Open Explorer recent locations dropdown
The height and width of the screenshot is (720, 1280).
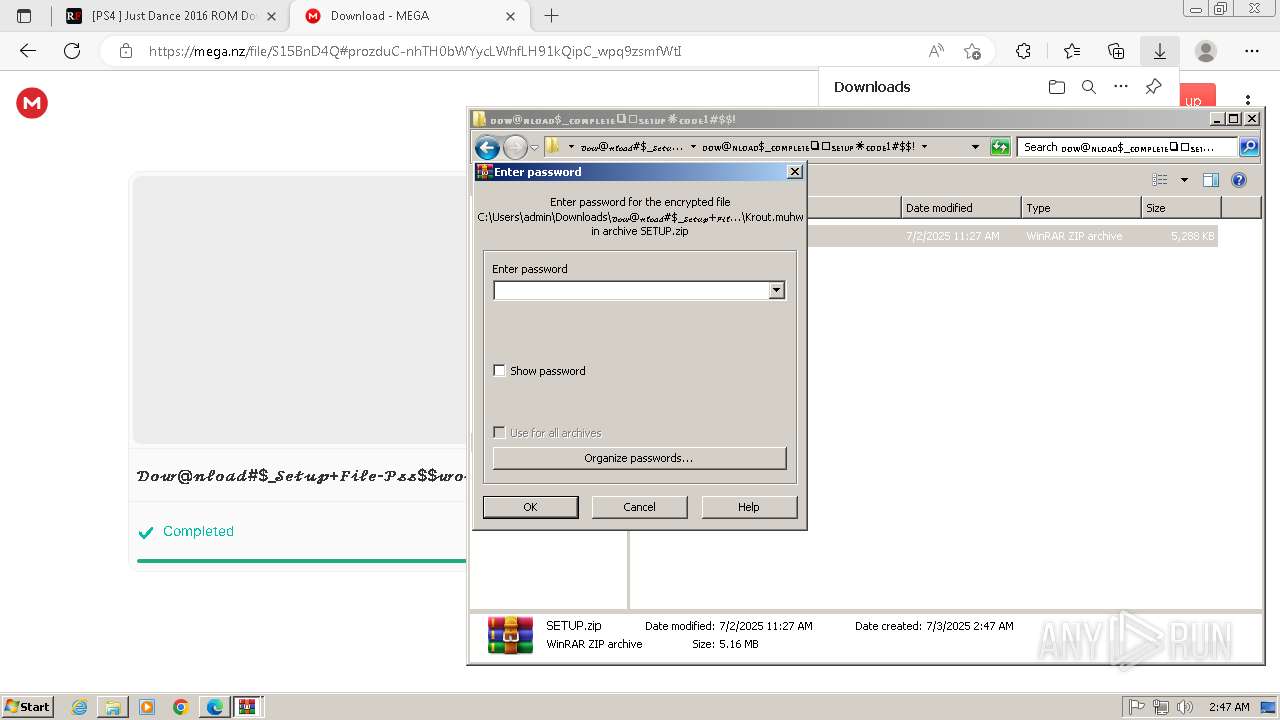coord(535,148)
